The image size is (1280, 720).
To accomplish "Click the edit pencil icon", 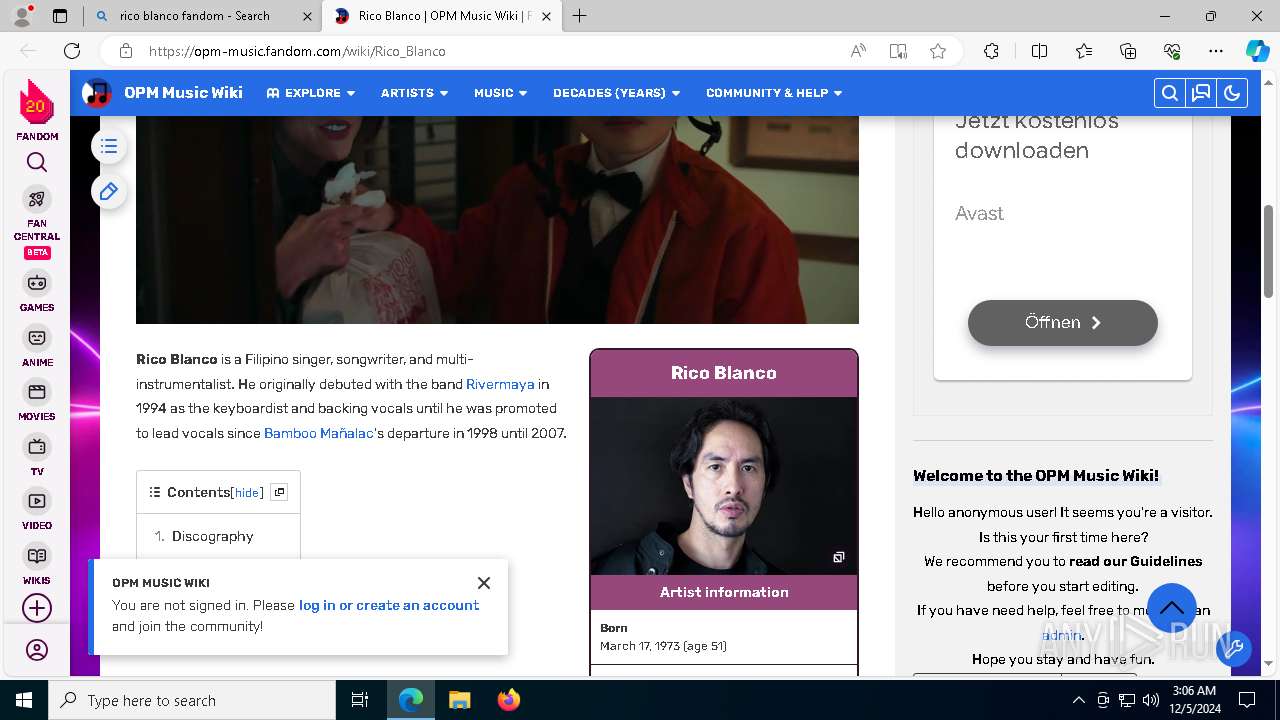I will (109, 191).
